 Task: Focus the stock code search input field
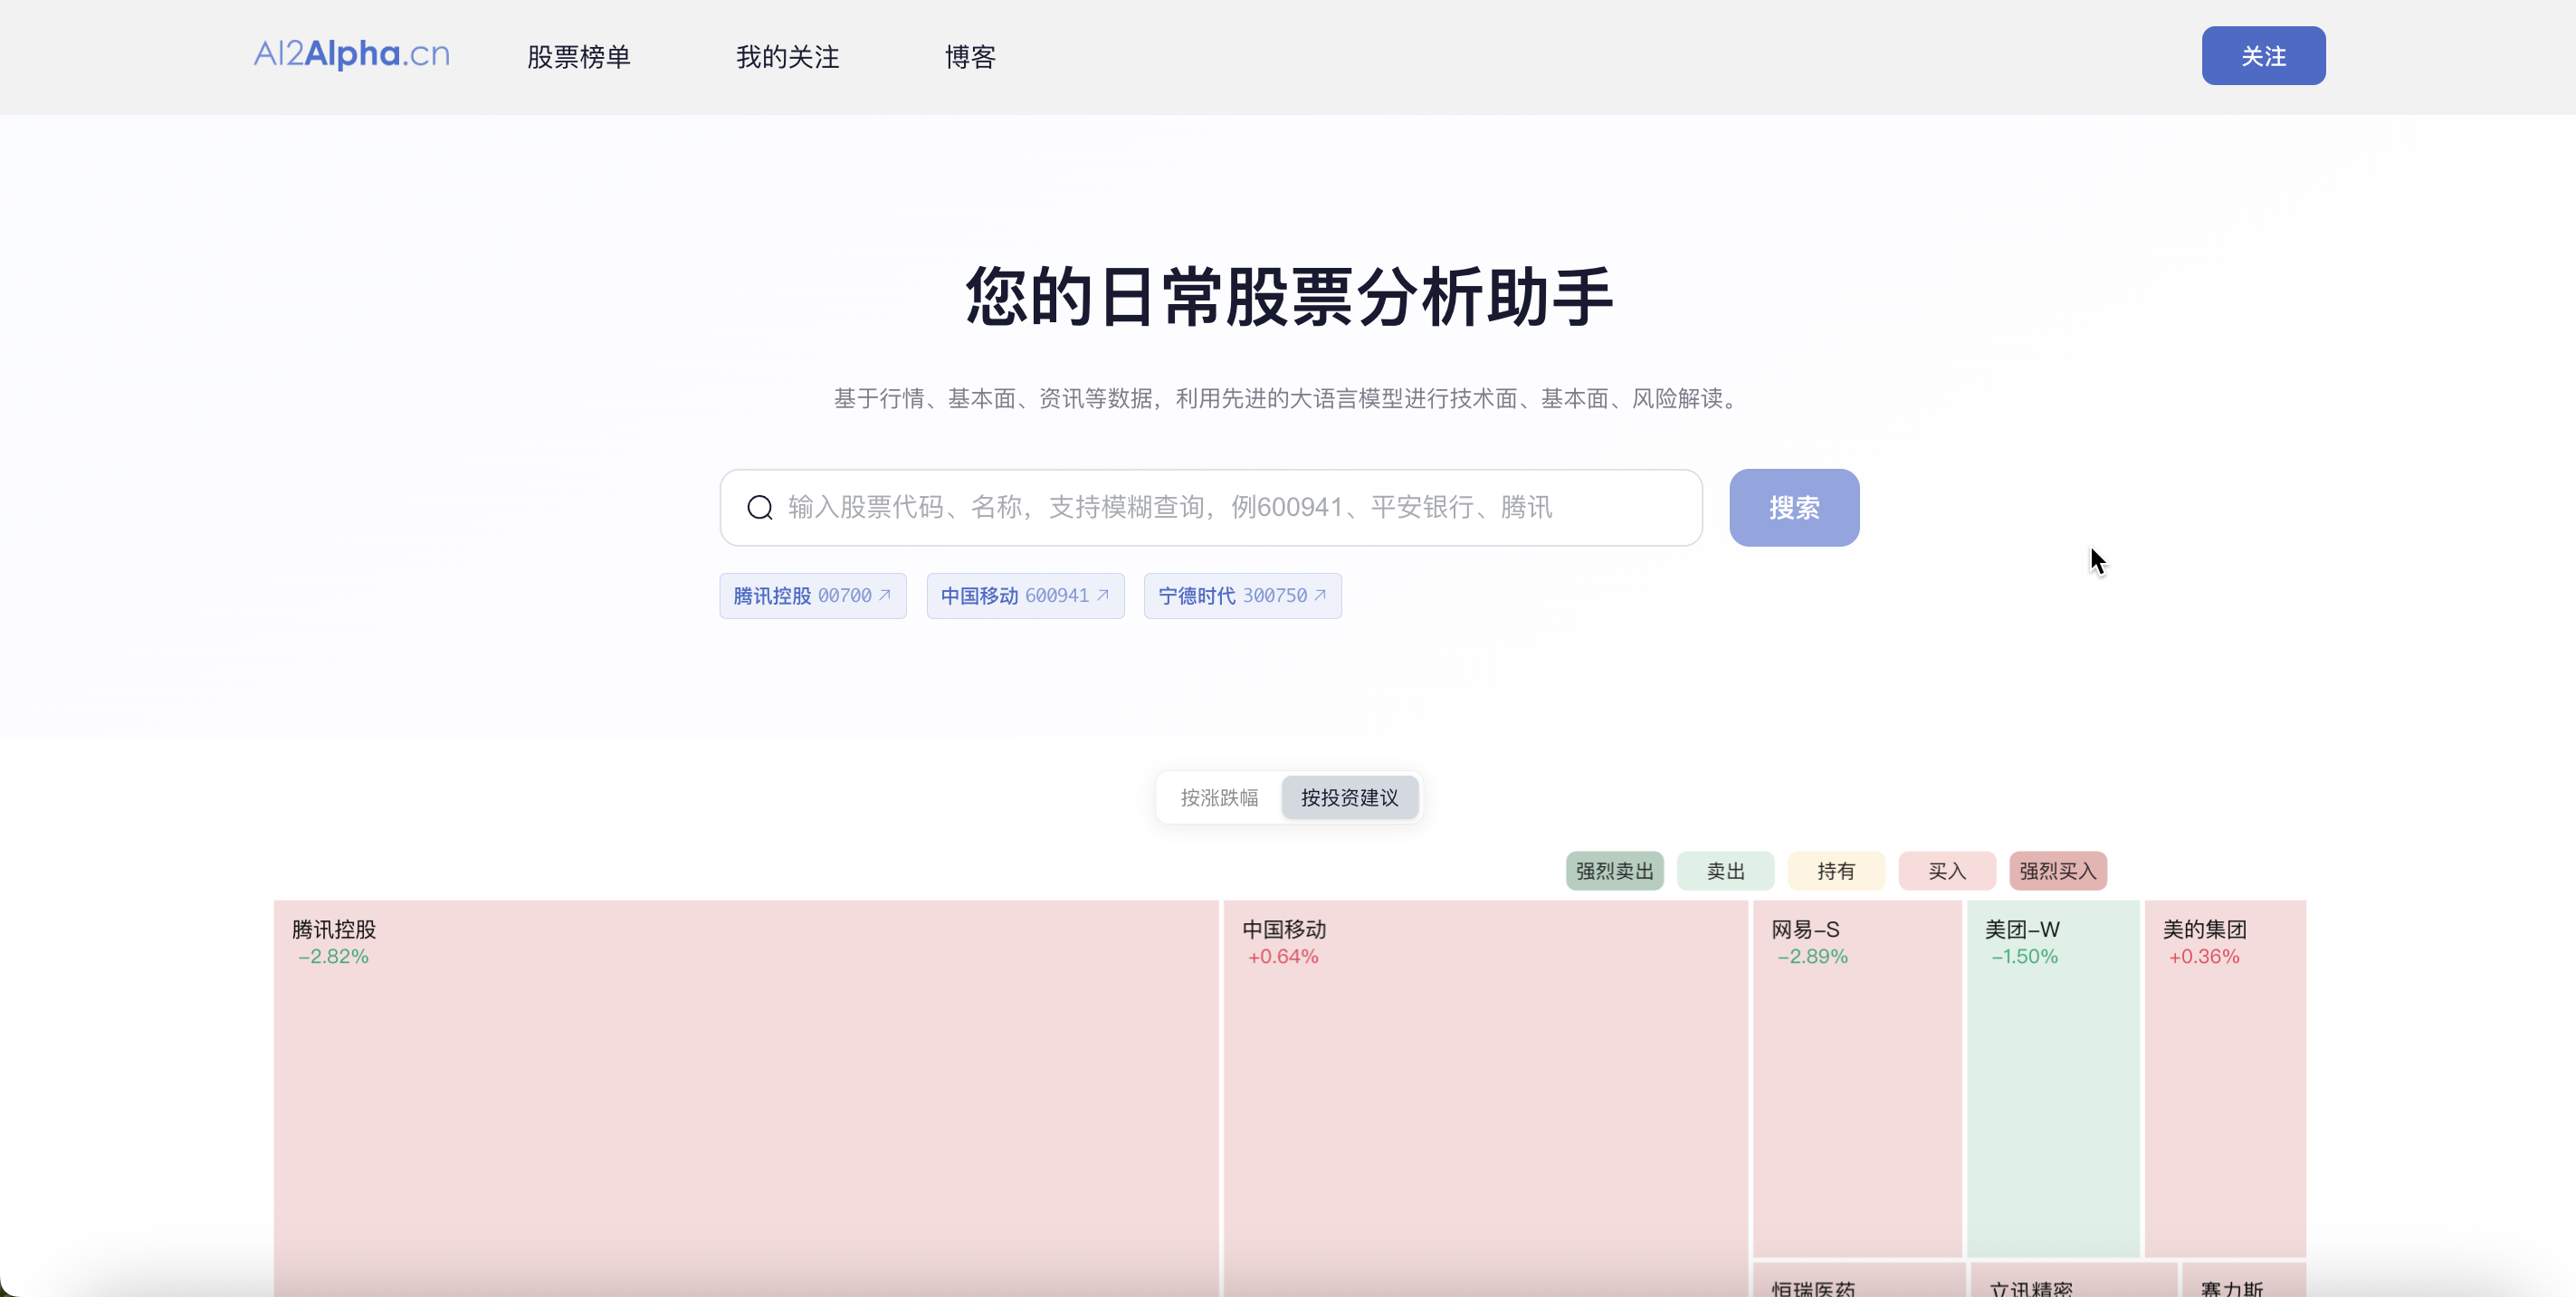[x=1211, y=508]
